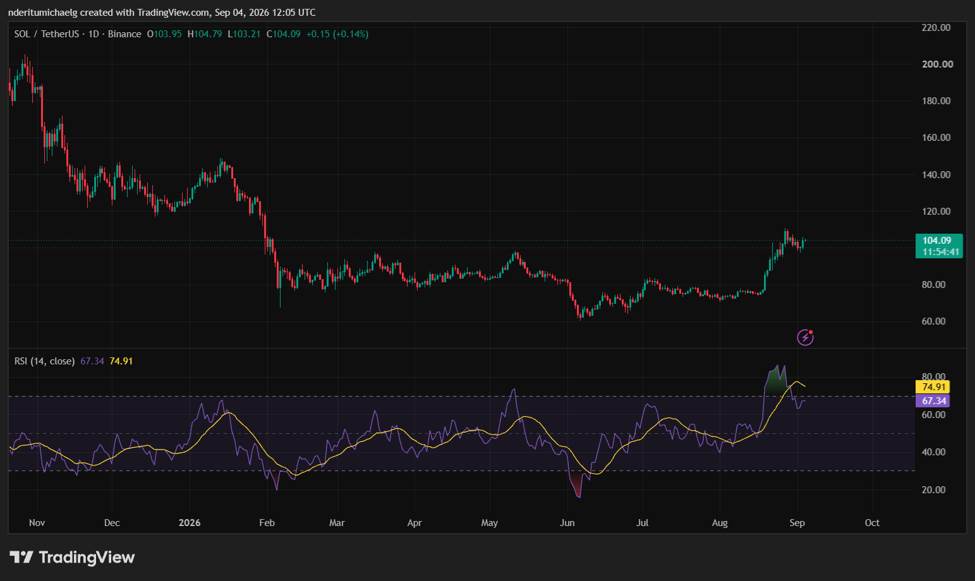Click the Jun label on time axis
The image size is (975, 581).
[567, 523]
